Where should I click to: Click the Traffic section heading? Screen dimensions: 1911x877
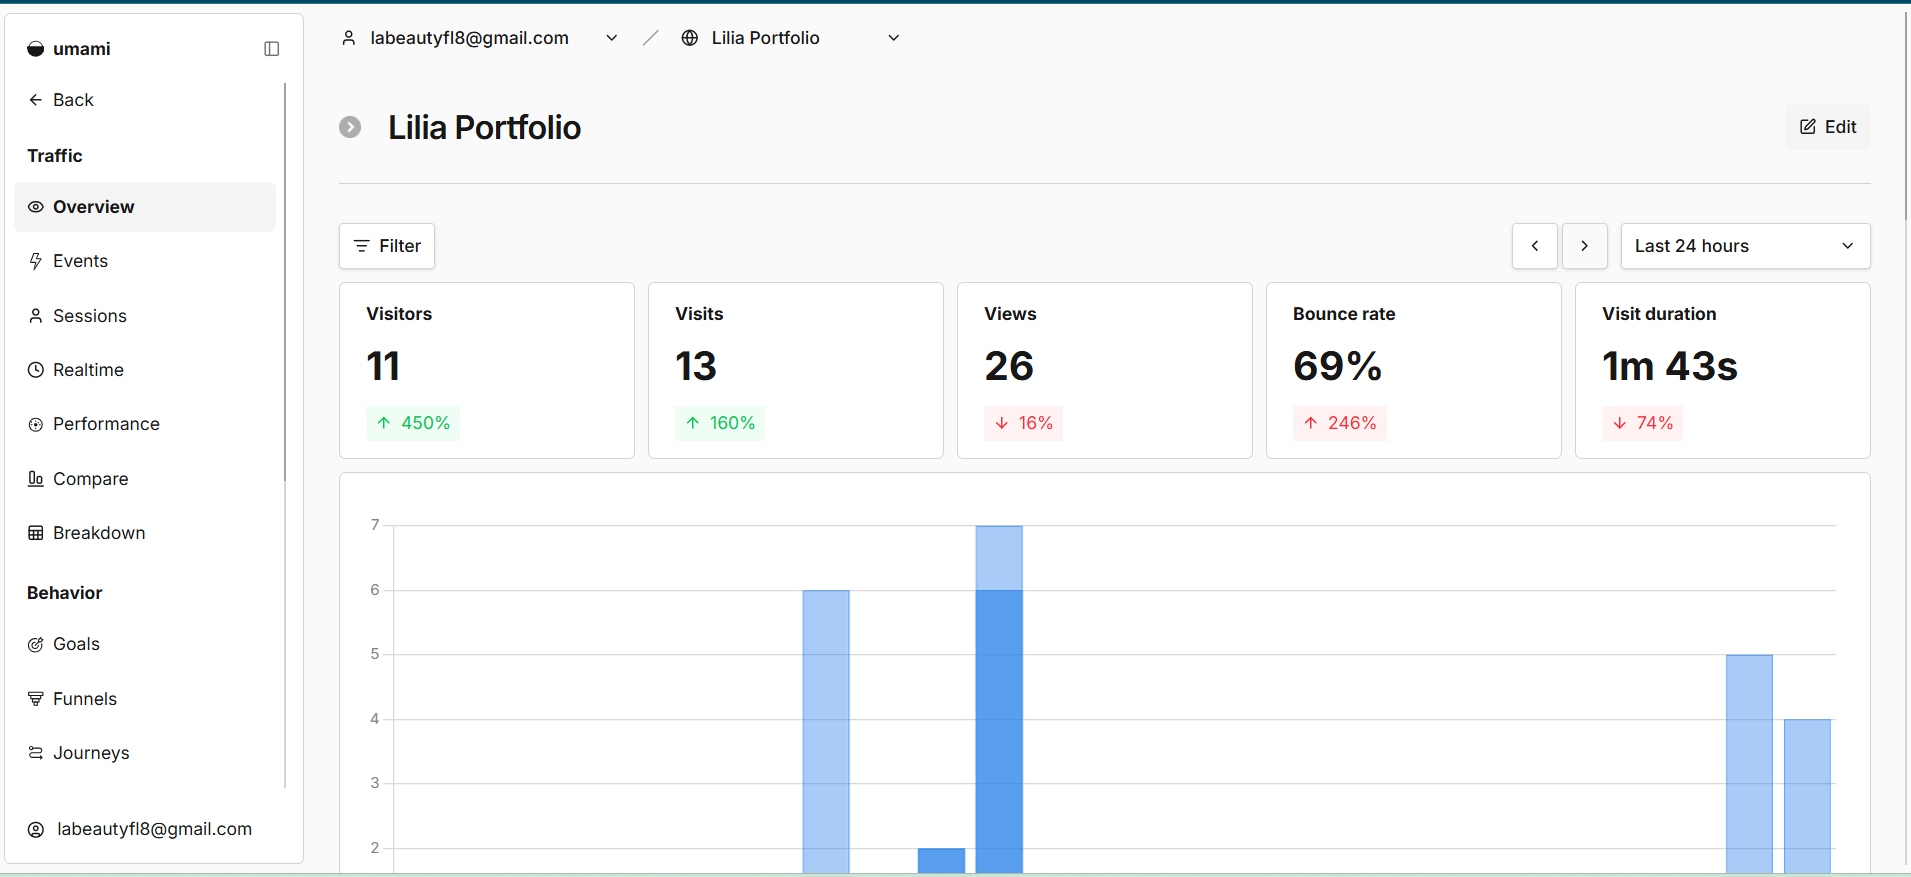[x=55, y=156]
